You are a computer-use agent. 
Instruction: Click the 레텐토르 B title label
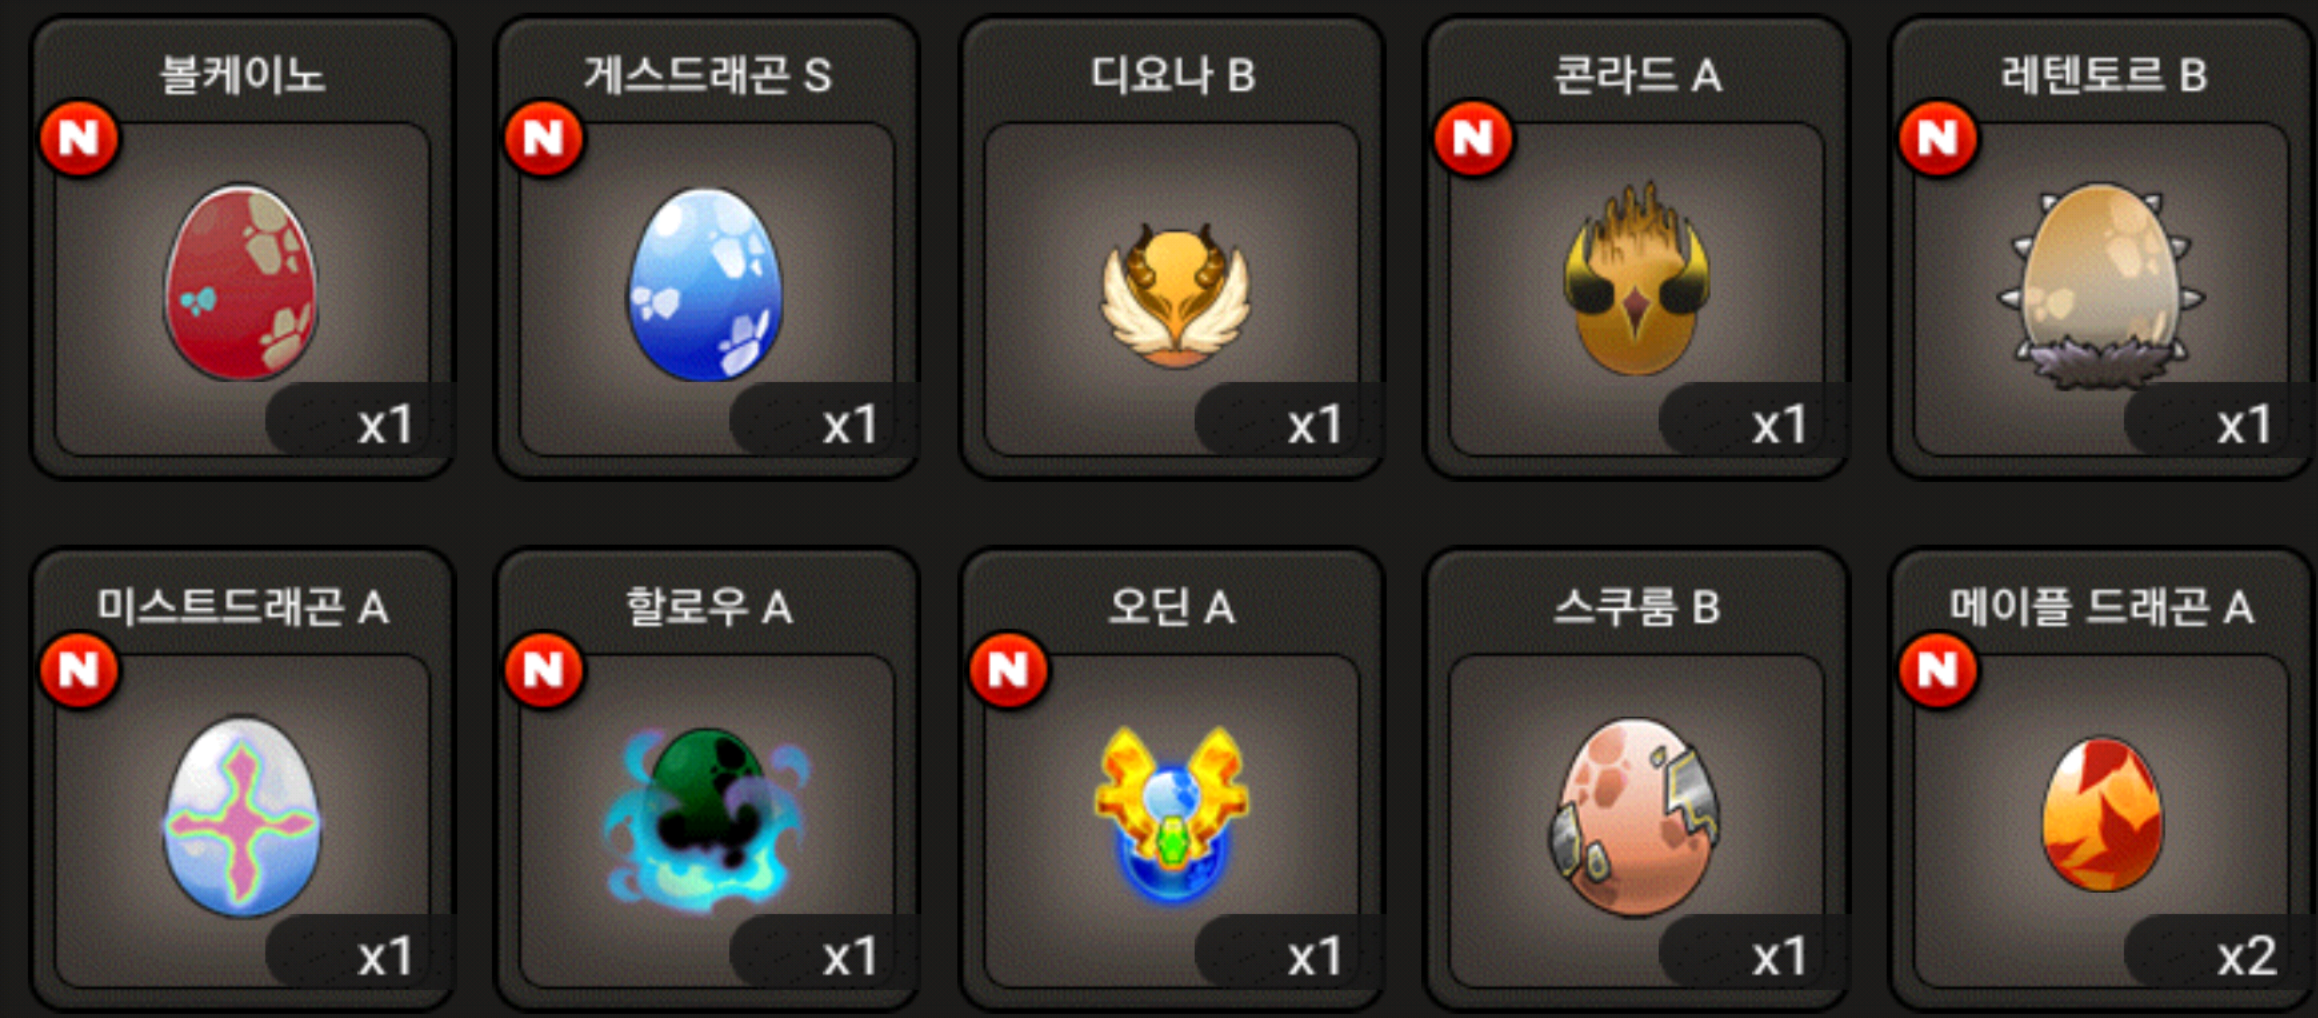click(x=2103, y=75)
